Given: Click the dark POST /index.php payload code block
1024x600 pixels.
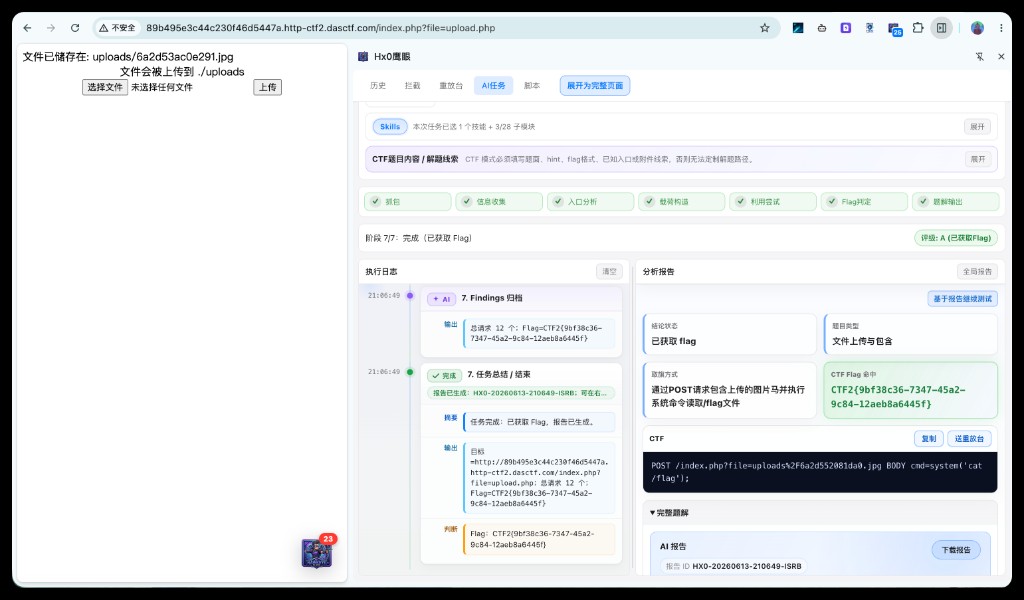Looking at the screenshot, I should [x=820, y=472].
